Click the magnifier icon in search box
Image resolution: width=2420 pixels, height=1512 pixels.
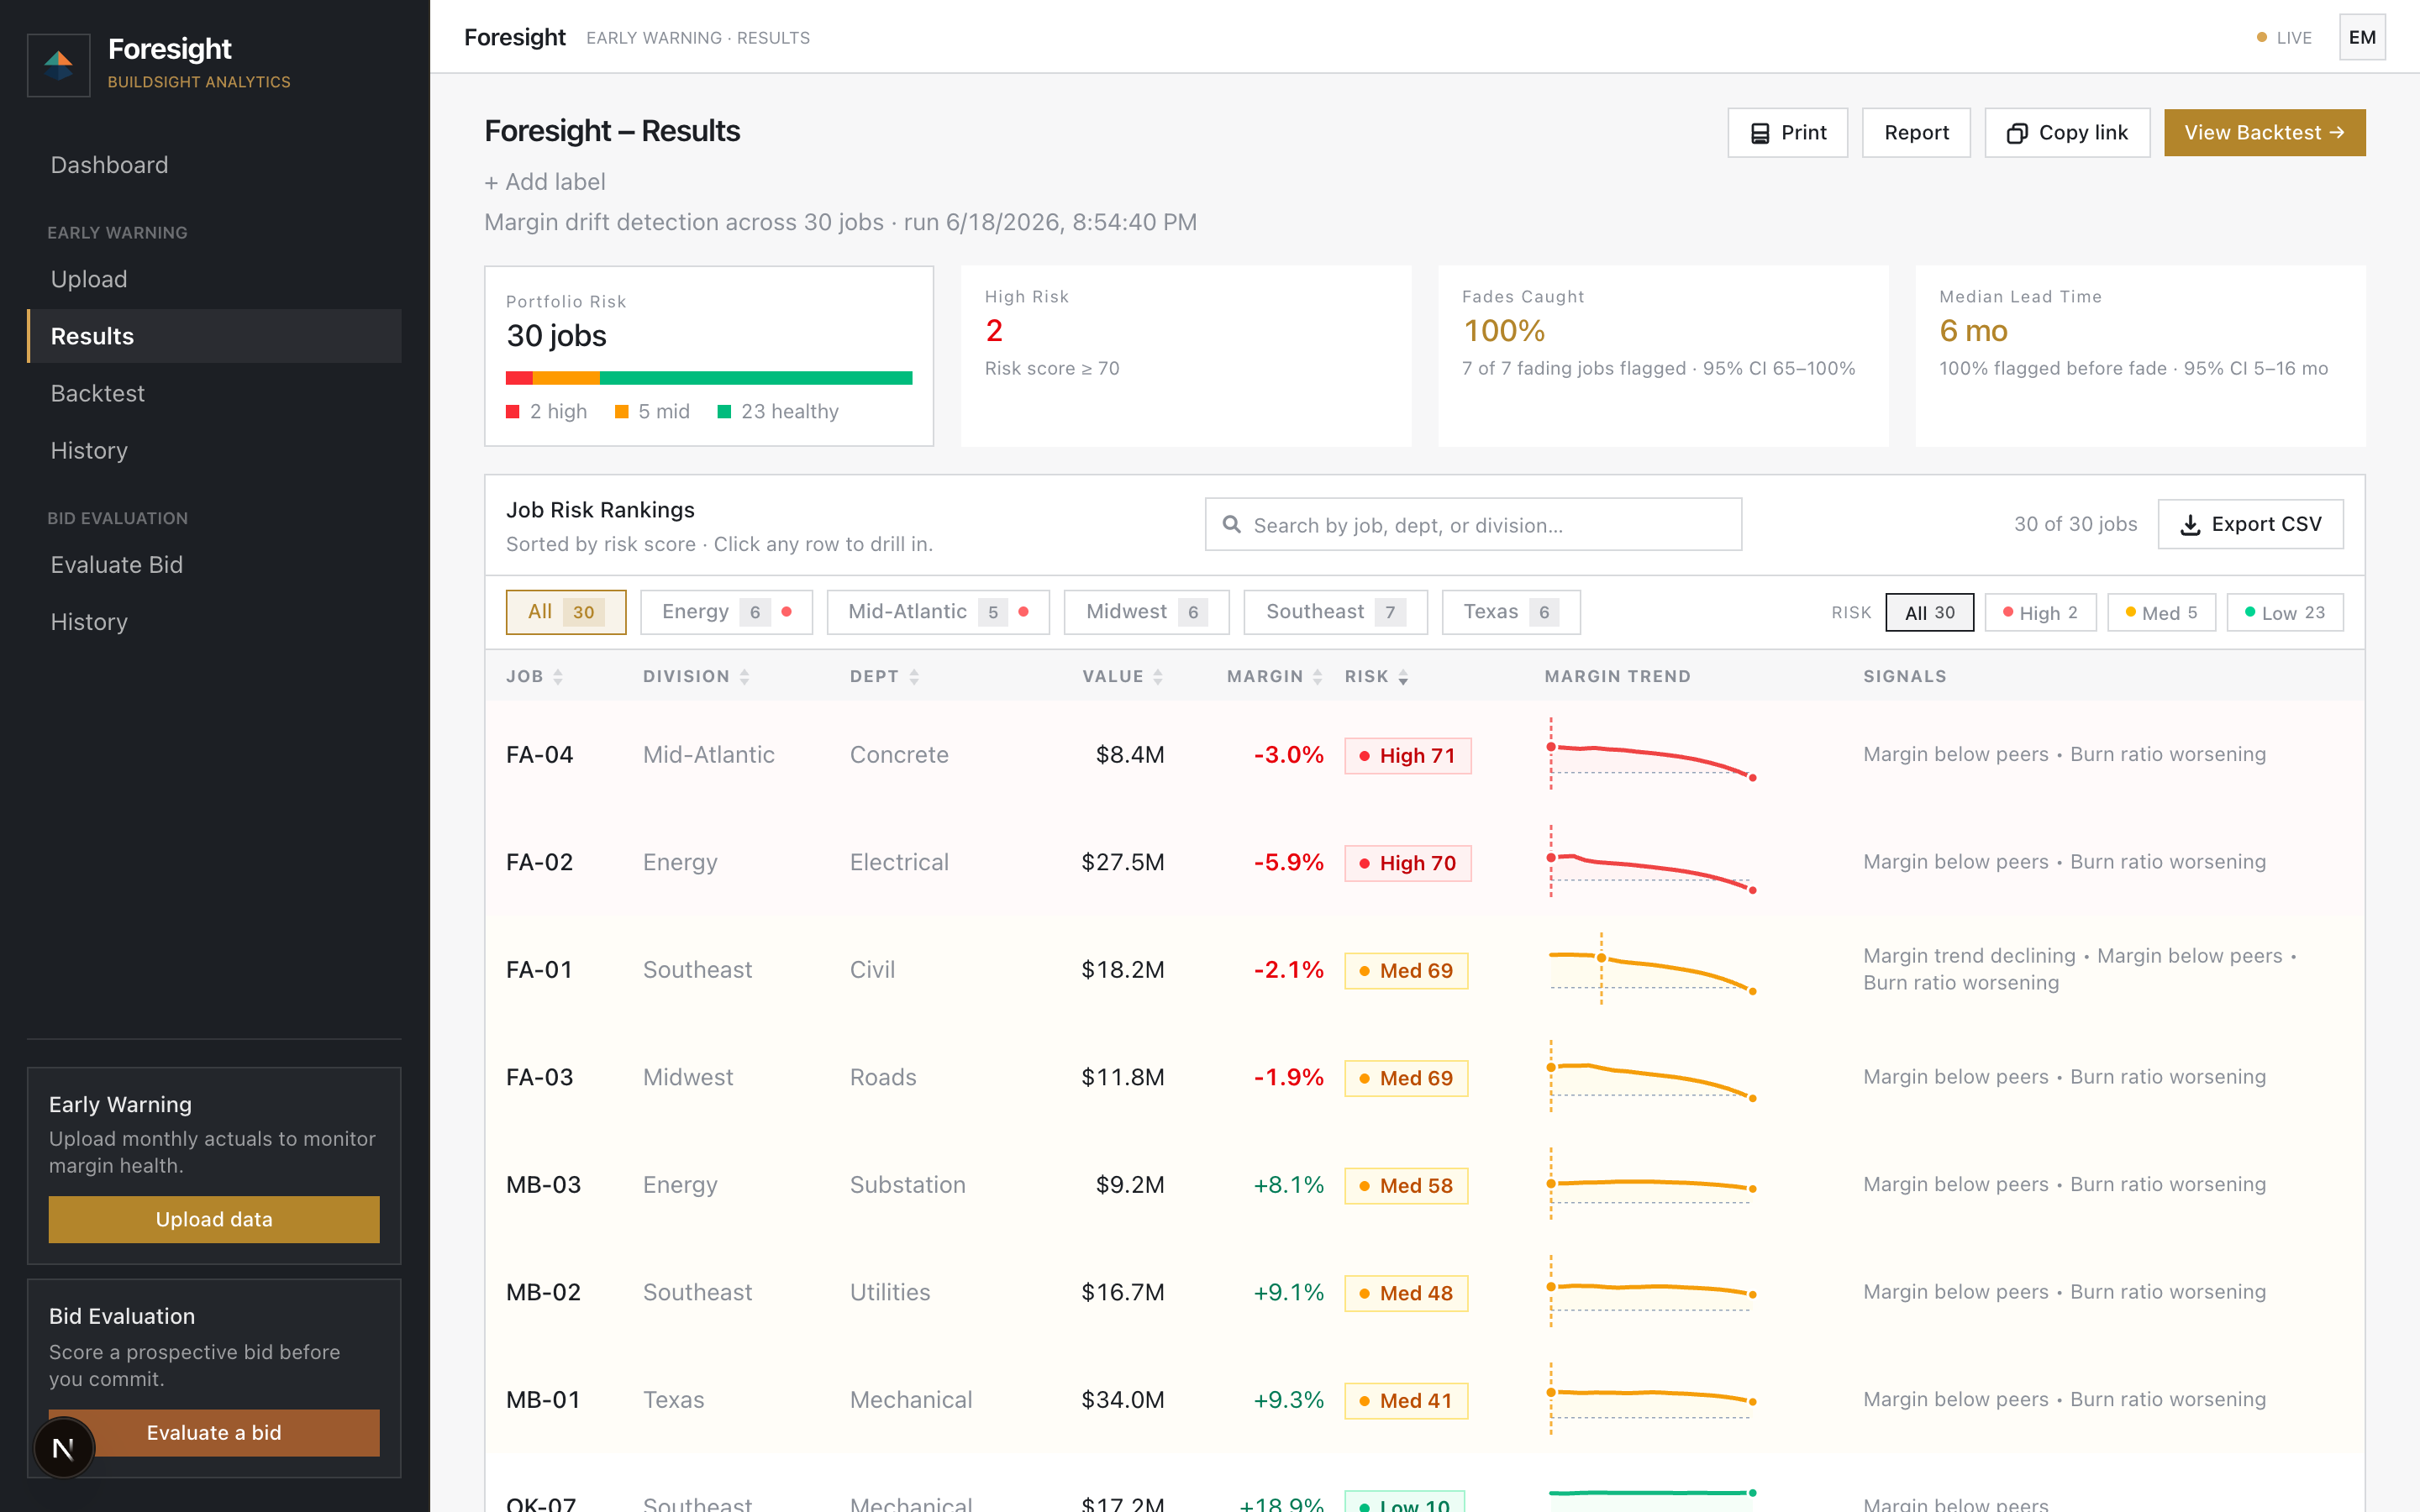coord(1232,525)
